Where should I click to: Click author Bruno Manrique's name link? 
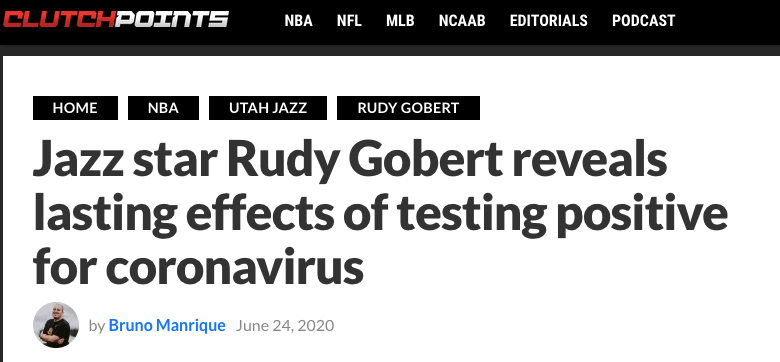167,326
